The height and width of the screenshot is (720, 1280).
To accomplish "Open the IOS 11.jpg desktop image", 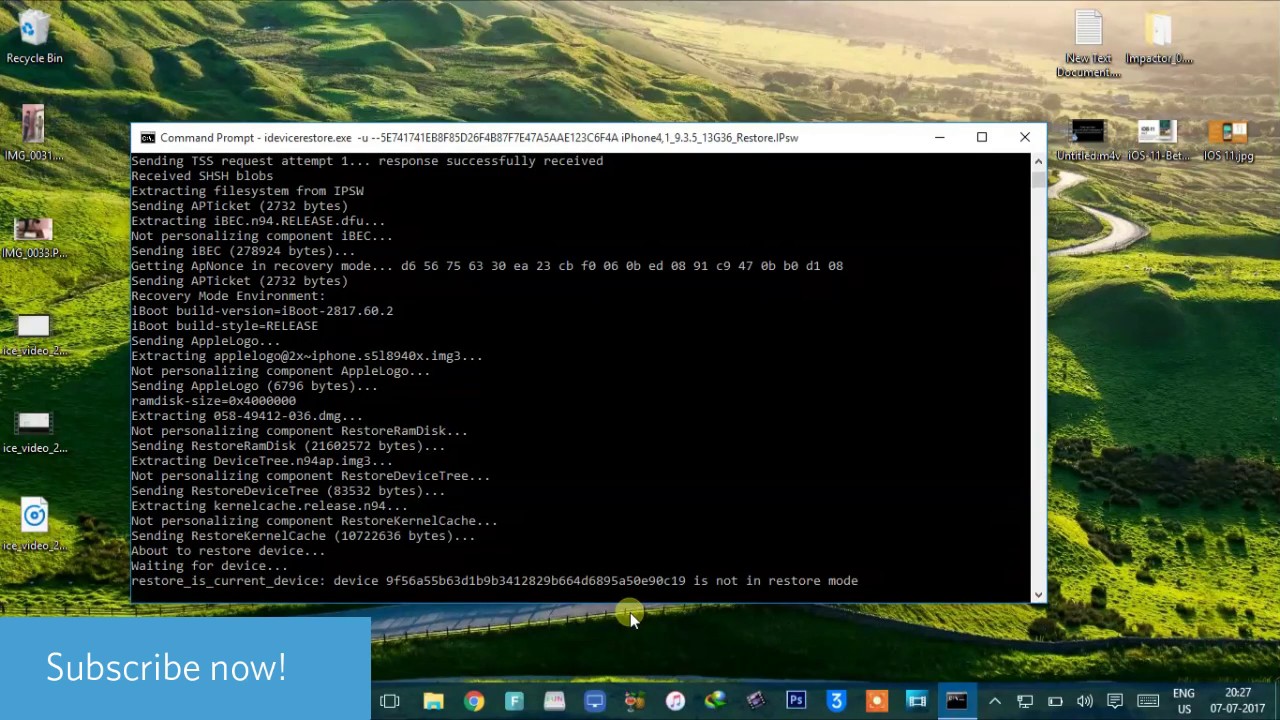I will pos(1226,141).
